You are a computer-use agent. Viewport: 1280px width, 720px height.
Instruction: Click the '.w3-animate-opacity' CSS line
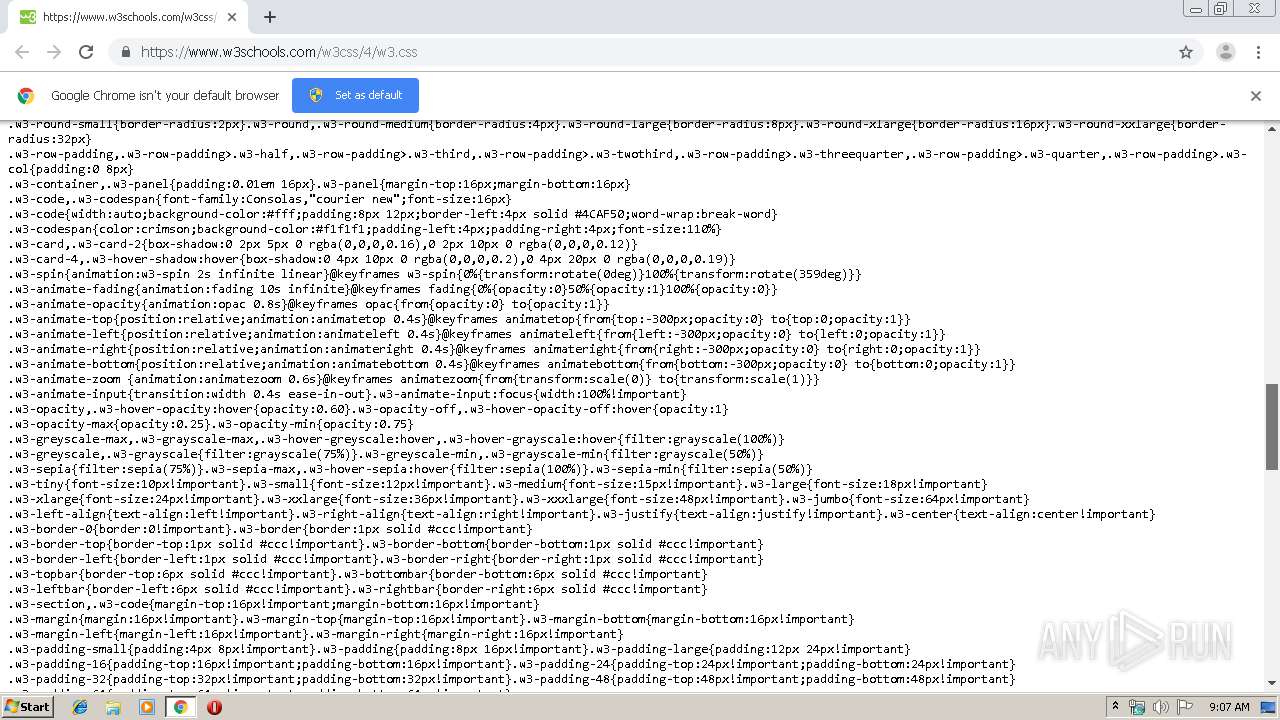(308, 304)
